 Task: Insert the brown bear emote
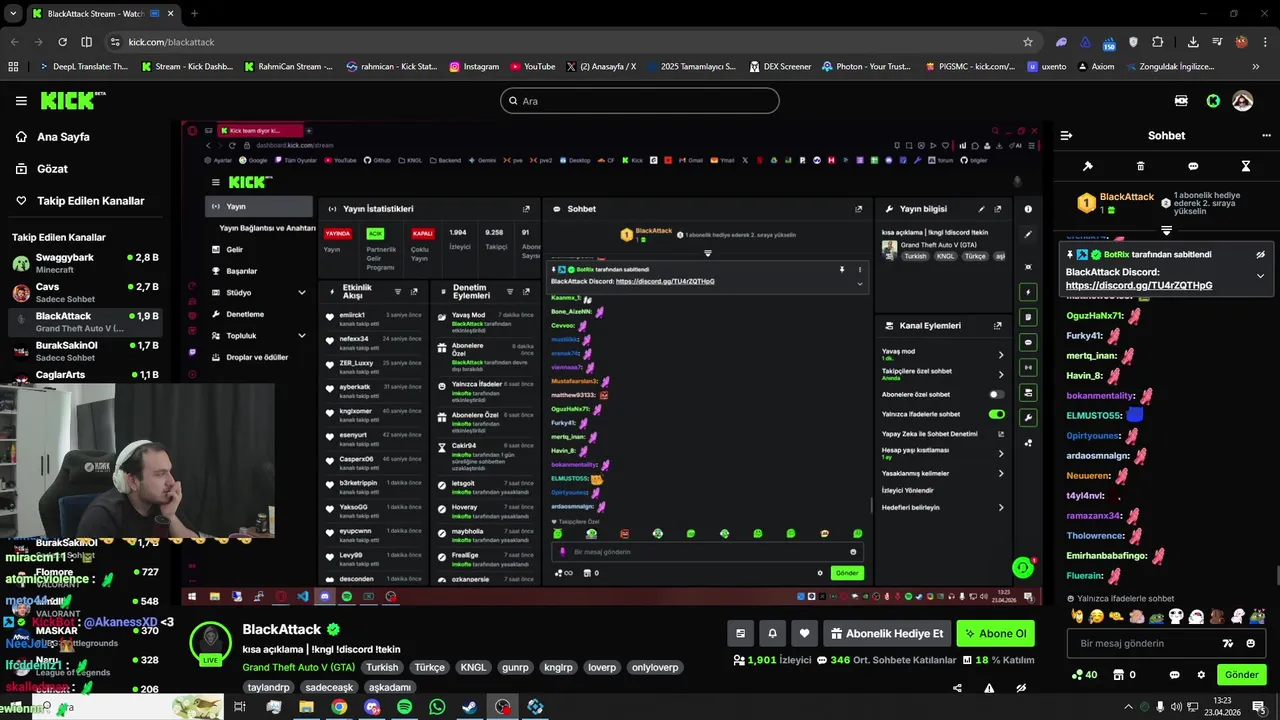pyautogui.click(x=1216, y=616)
